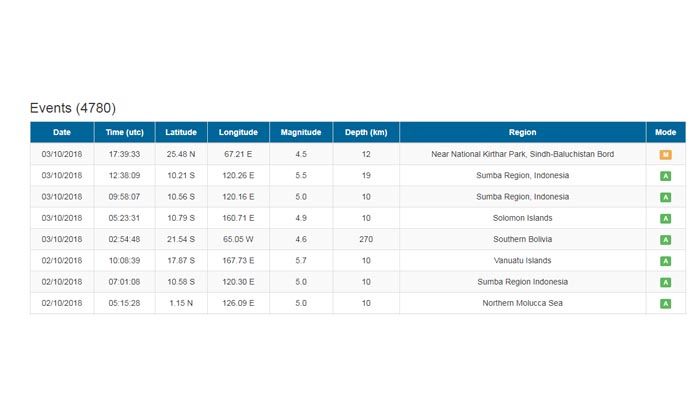Click the Depth (km) column header
The height and width of the screenshot is (400, 700).
366,132
